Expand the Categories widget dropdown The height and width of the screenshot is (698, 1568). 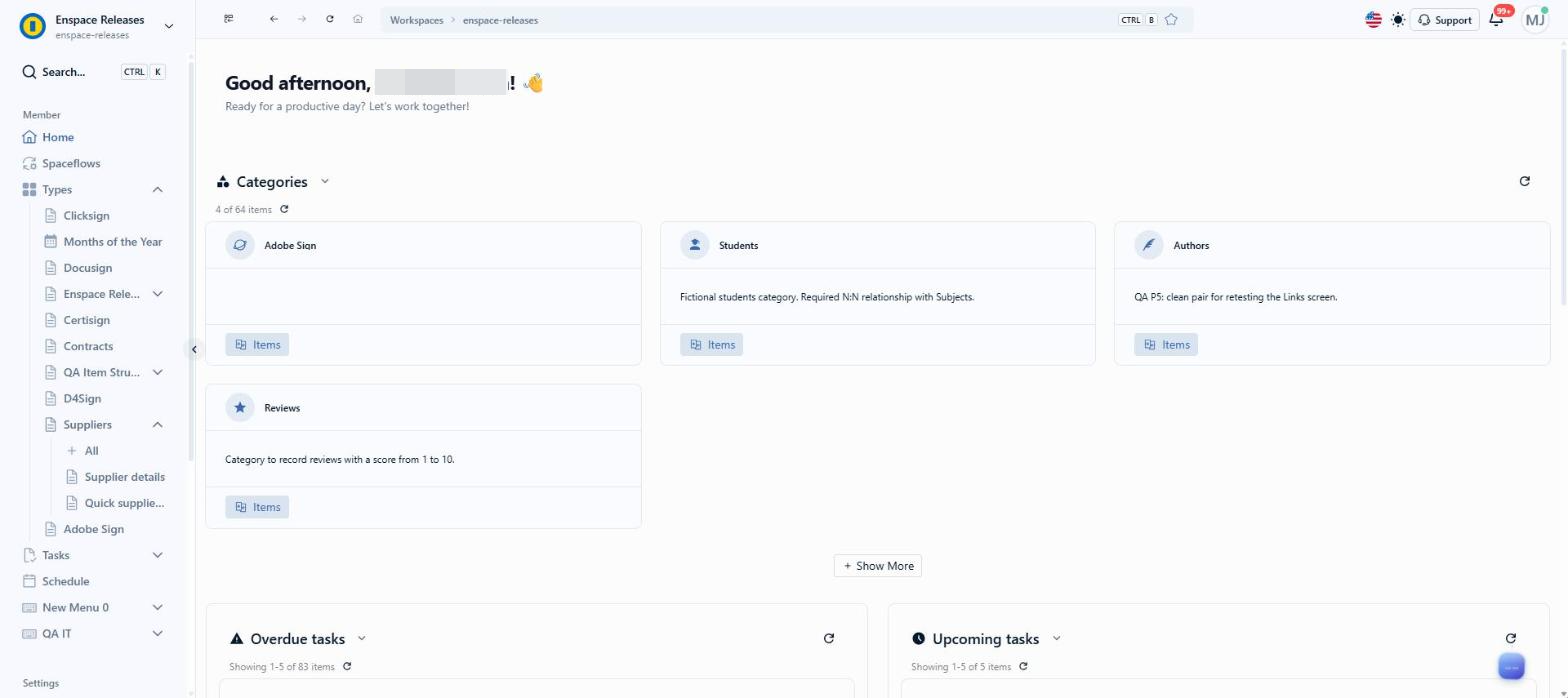pos(325,181)
